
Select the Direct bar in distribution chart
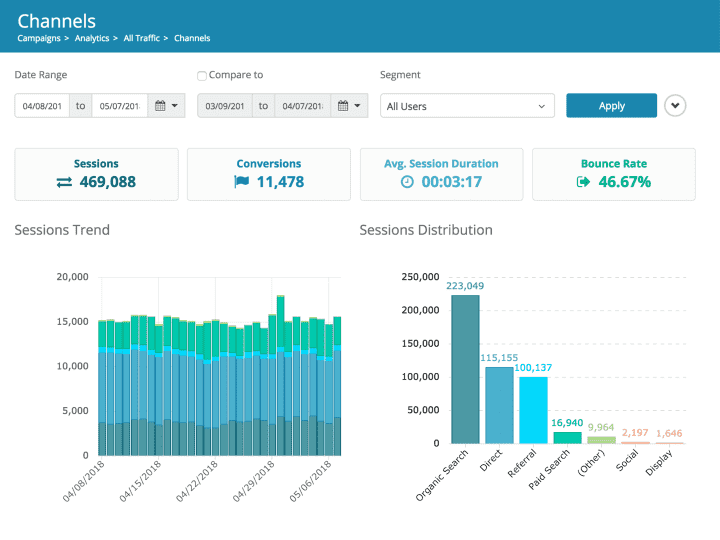pyautogui.click(x=499, y=405)
